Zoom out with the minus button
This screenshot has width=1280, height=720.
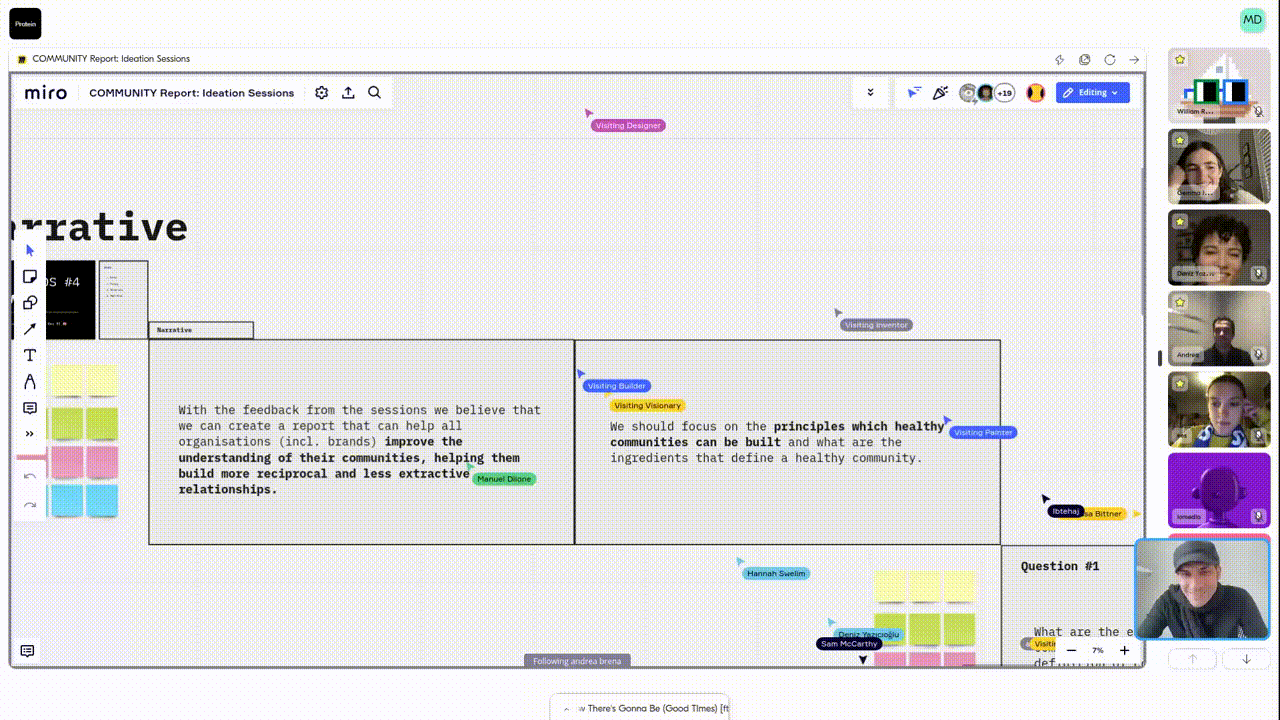click(x=1071, y=650)
